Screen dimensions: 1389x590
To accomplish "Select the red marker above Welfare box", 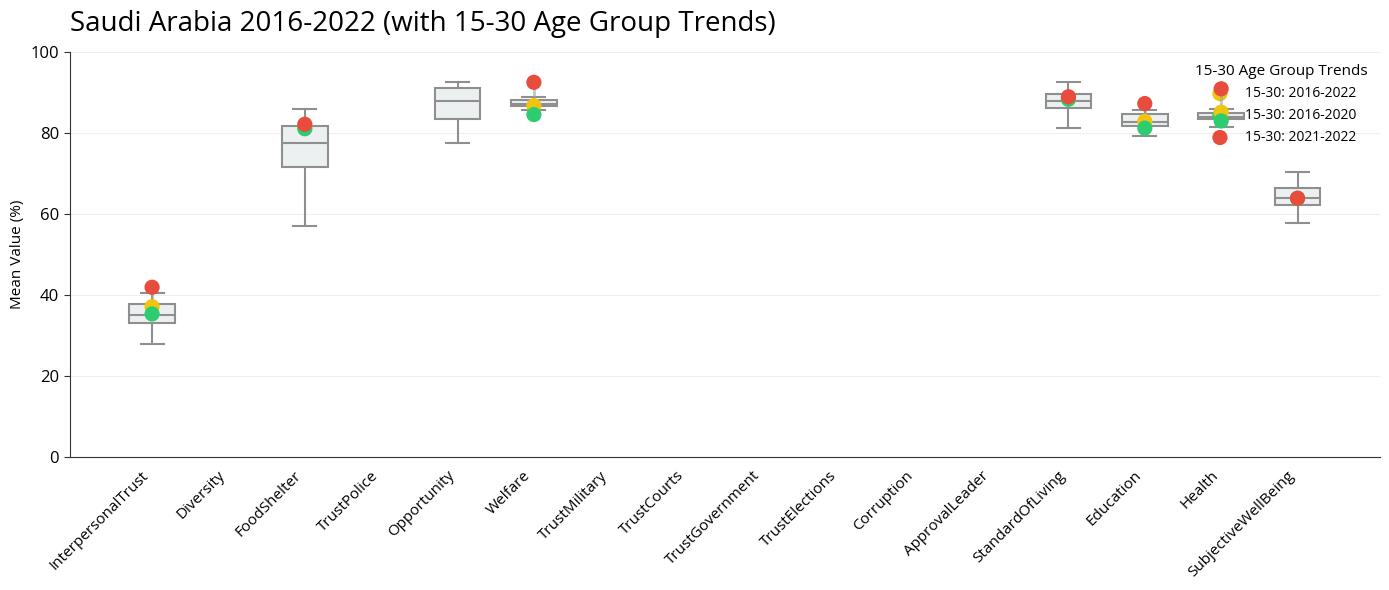I will (534, 83).
